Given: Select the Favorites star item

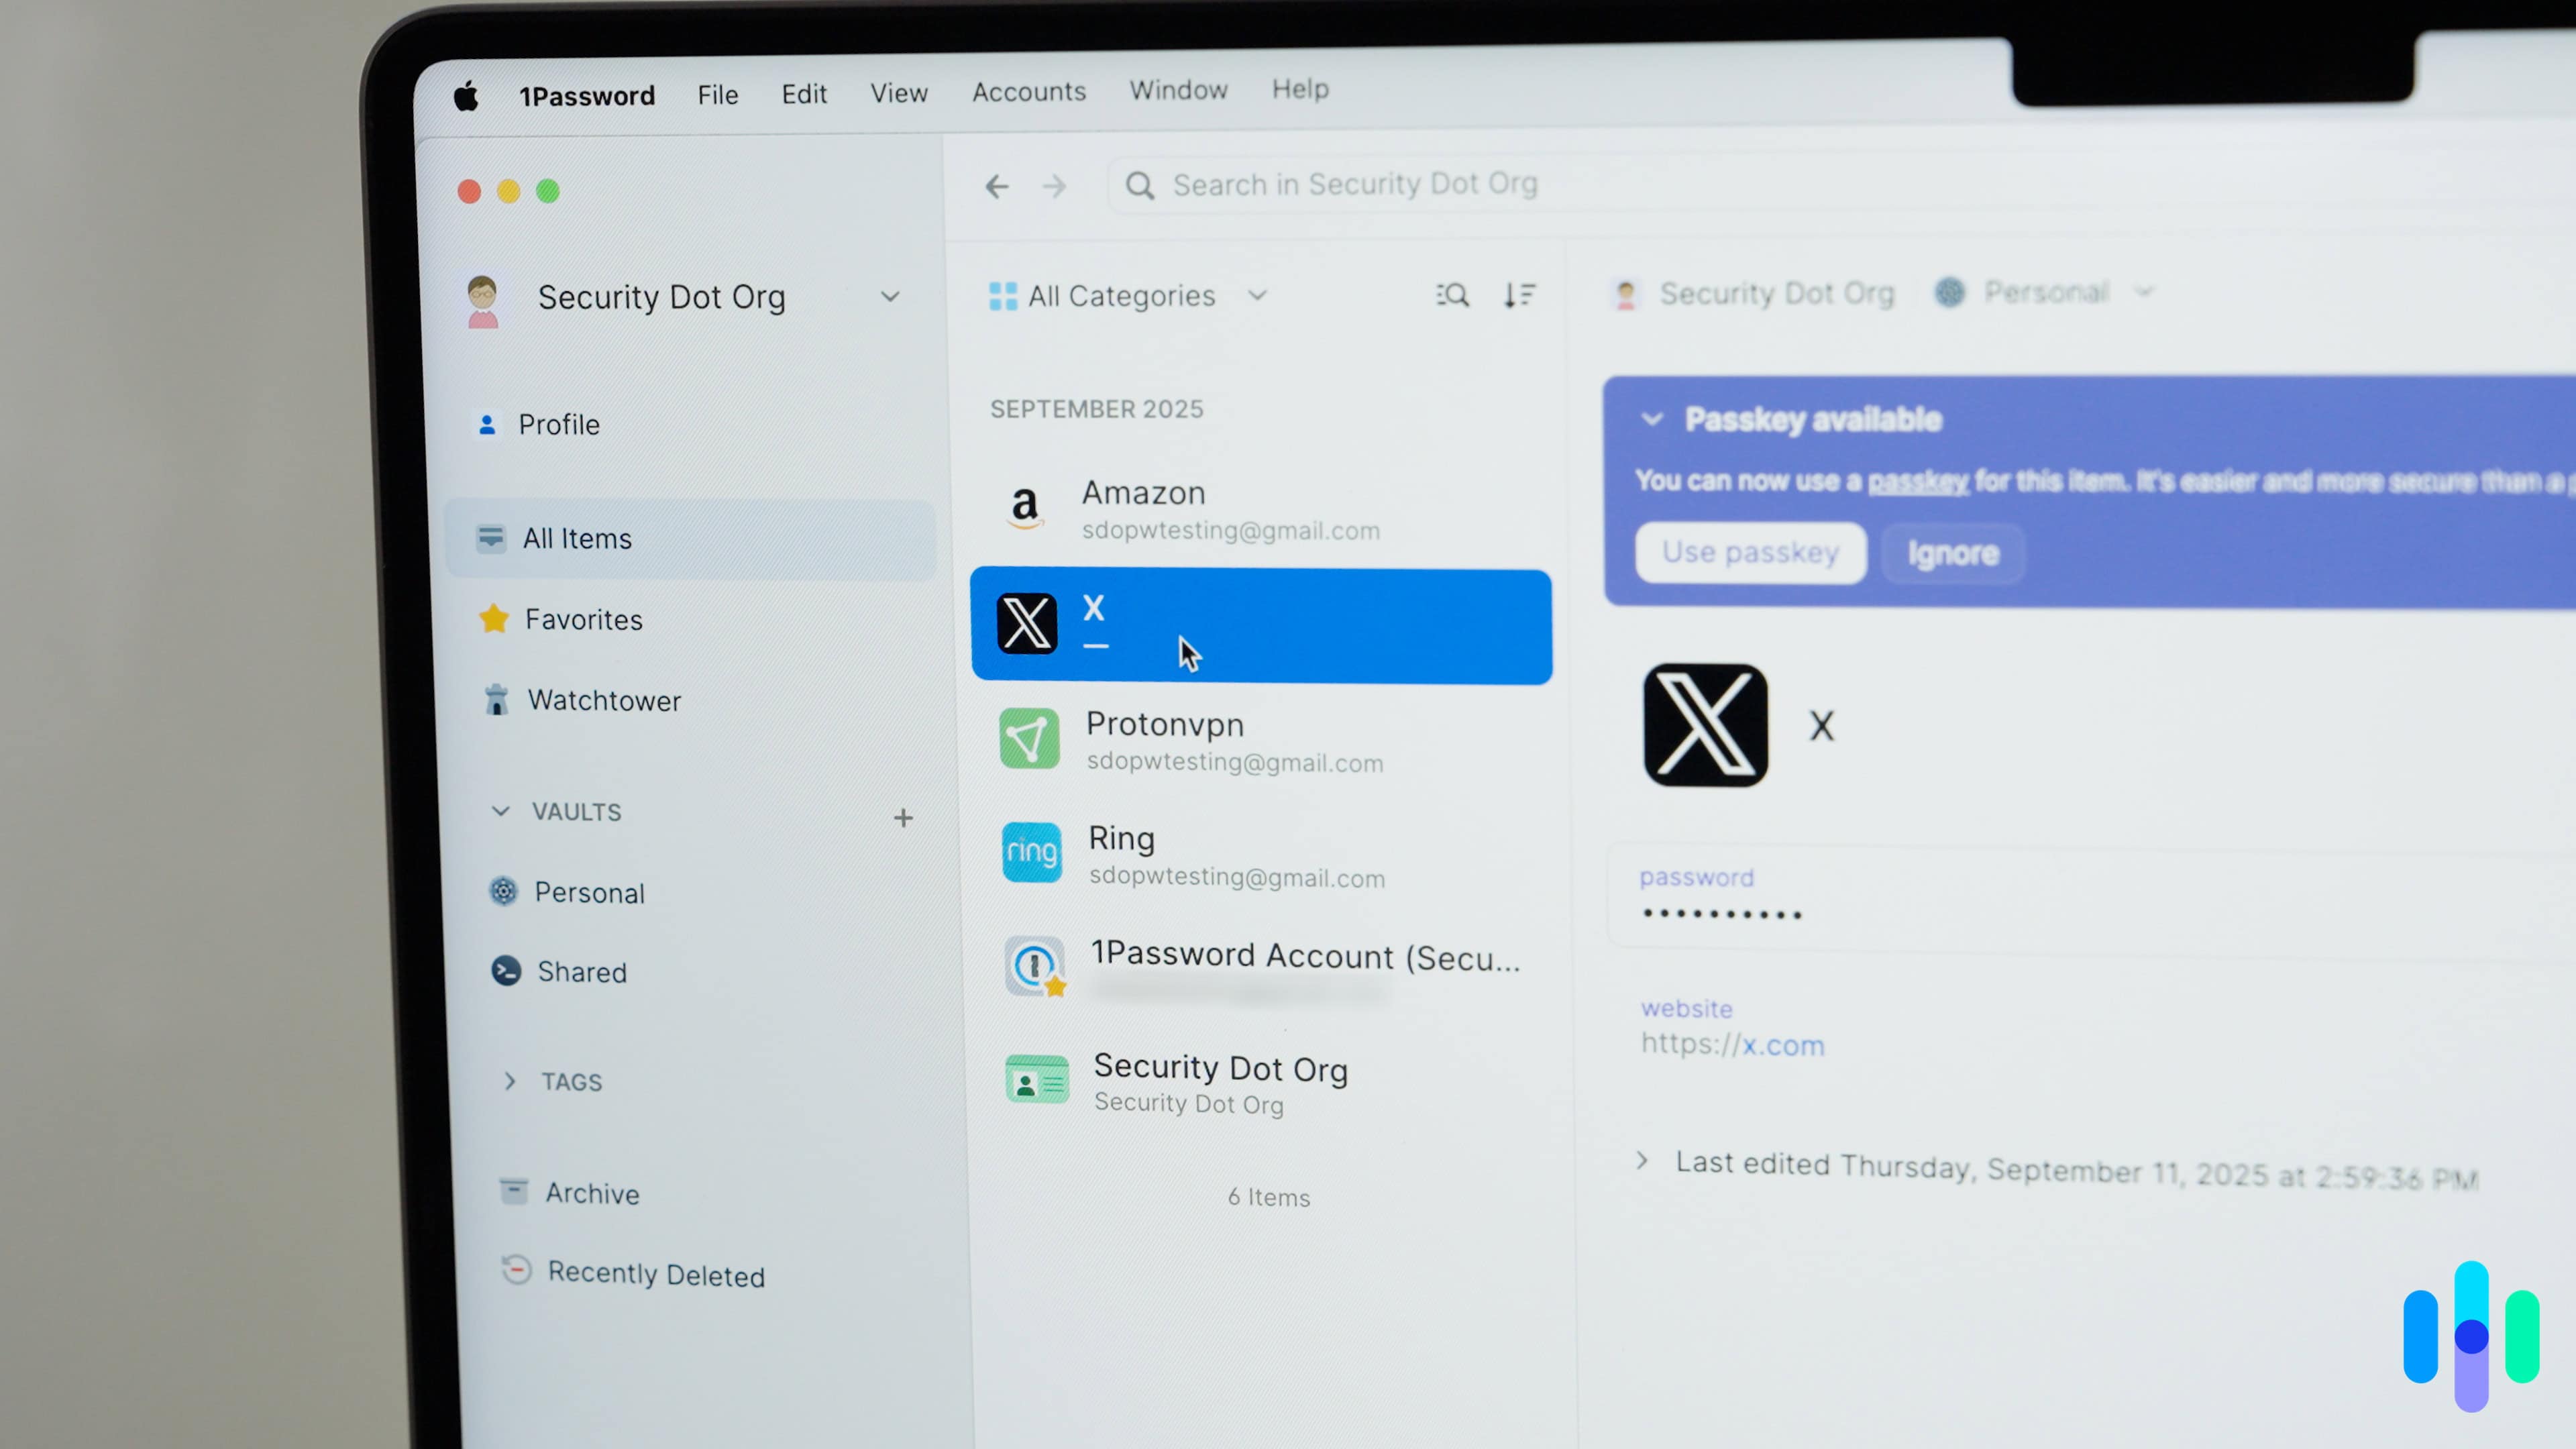Looking at the screenshot, I should point(583,620).
